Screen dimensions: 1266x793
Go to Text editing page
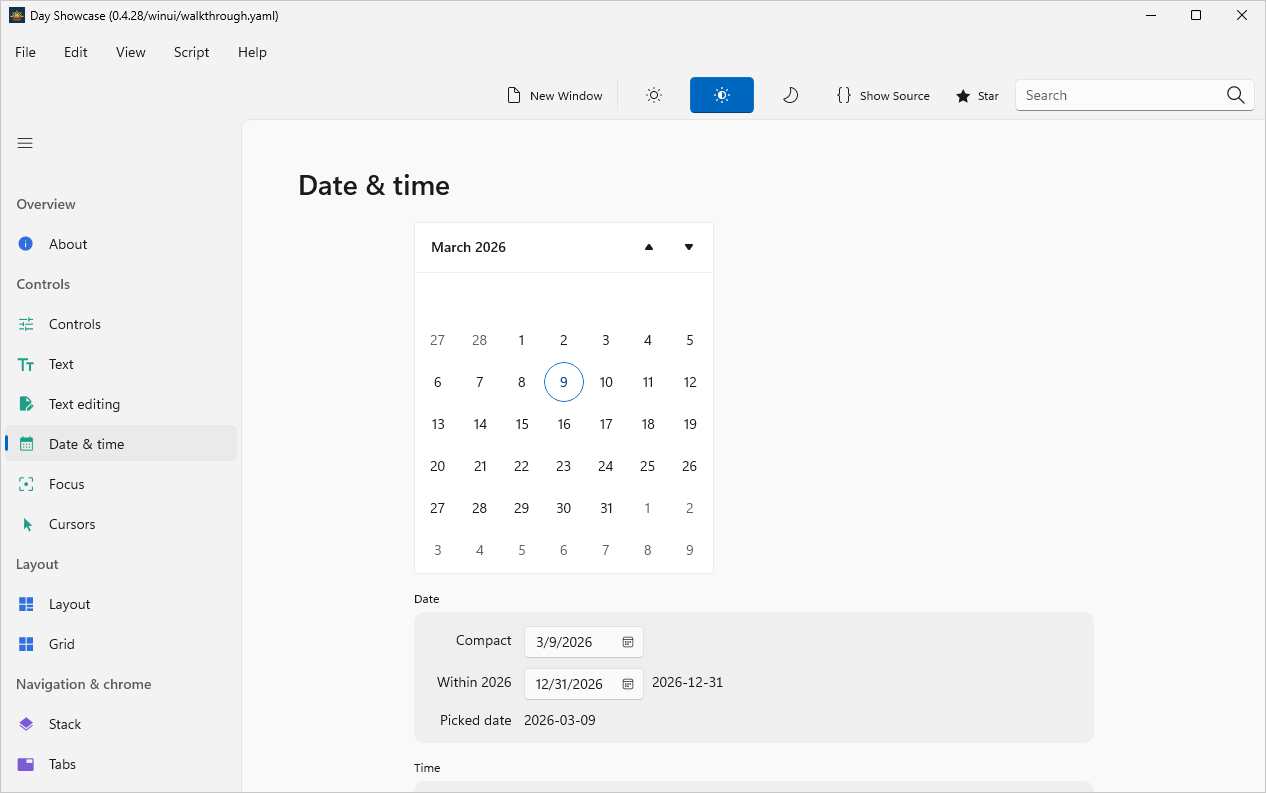121,404
